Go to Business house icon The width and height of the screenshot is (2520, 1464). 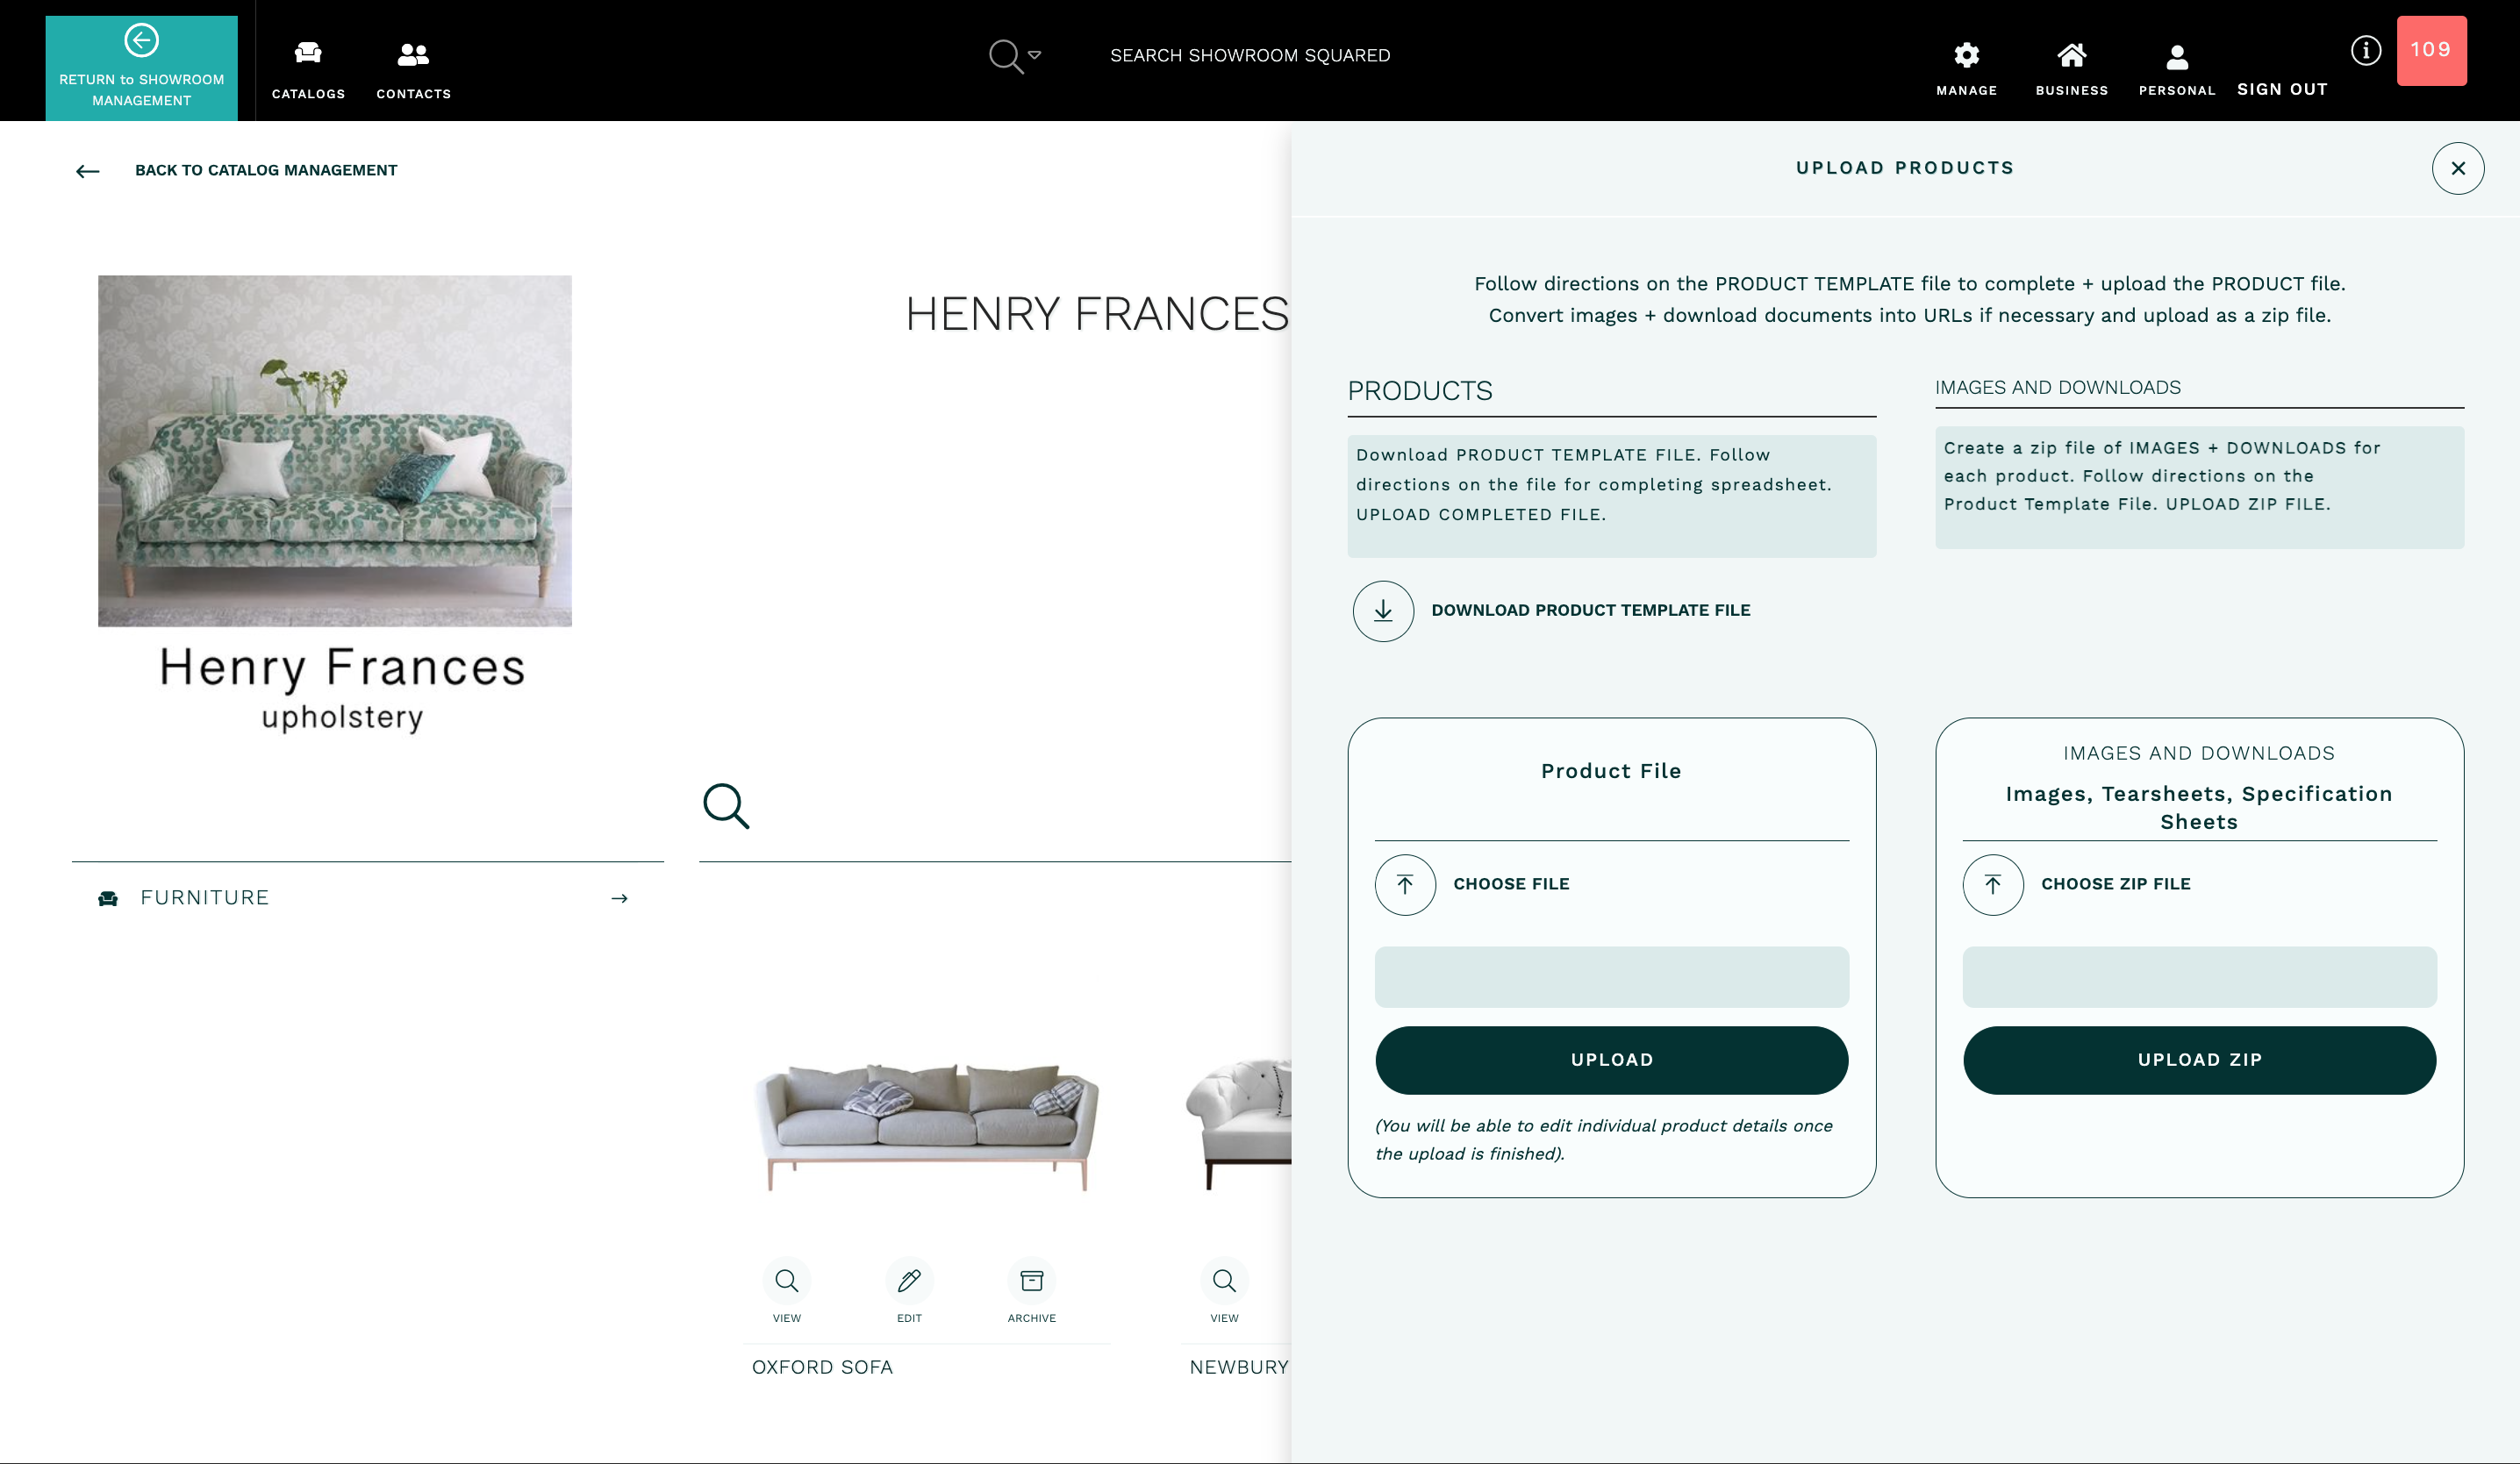click(x=2071, y=55)
